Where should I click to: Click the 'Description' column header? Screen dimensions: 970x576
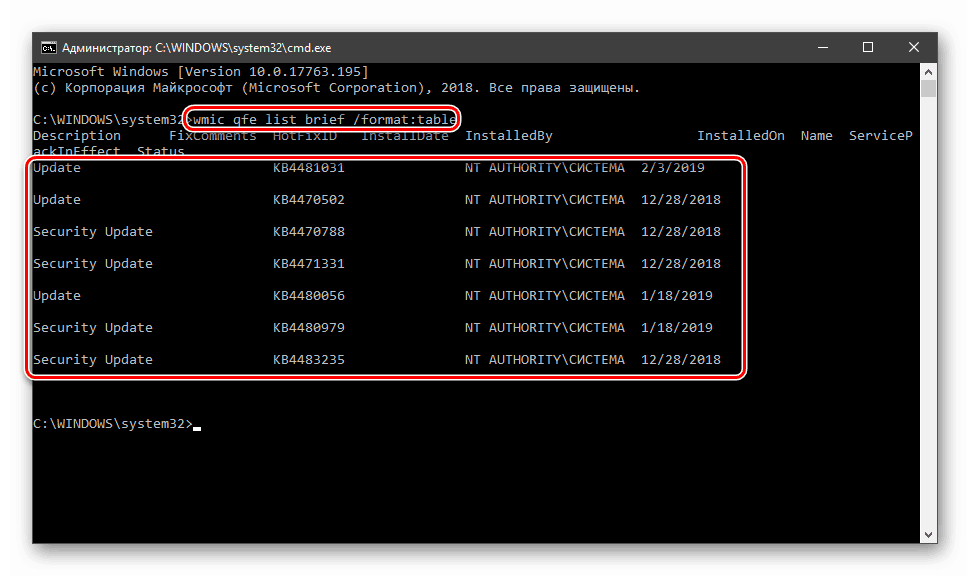[77, 136]
